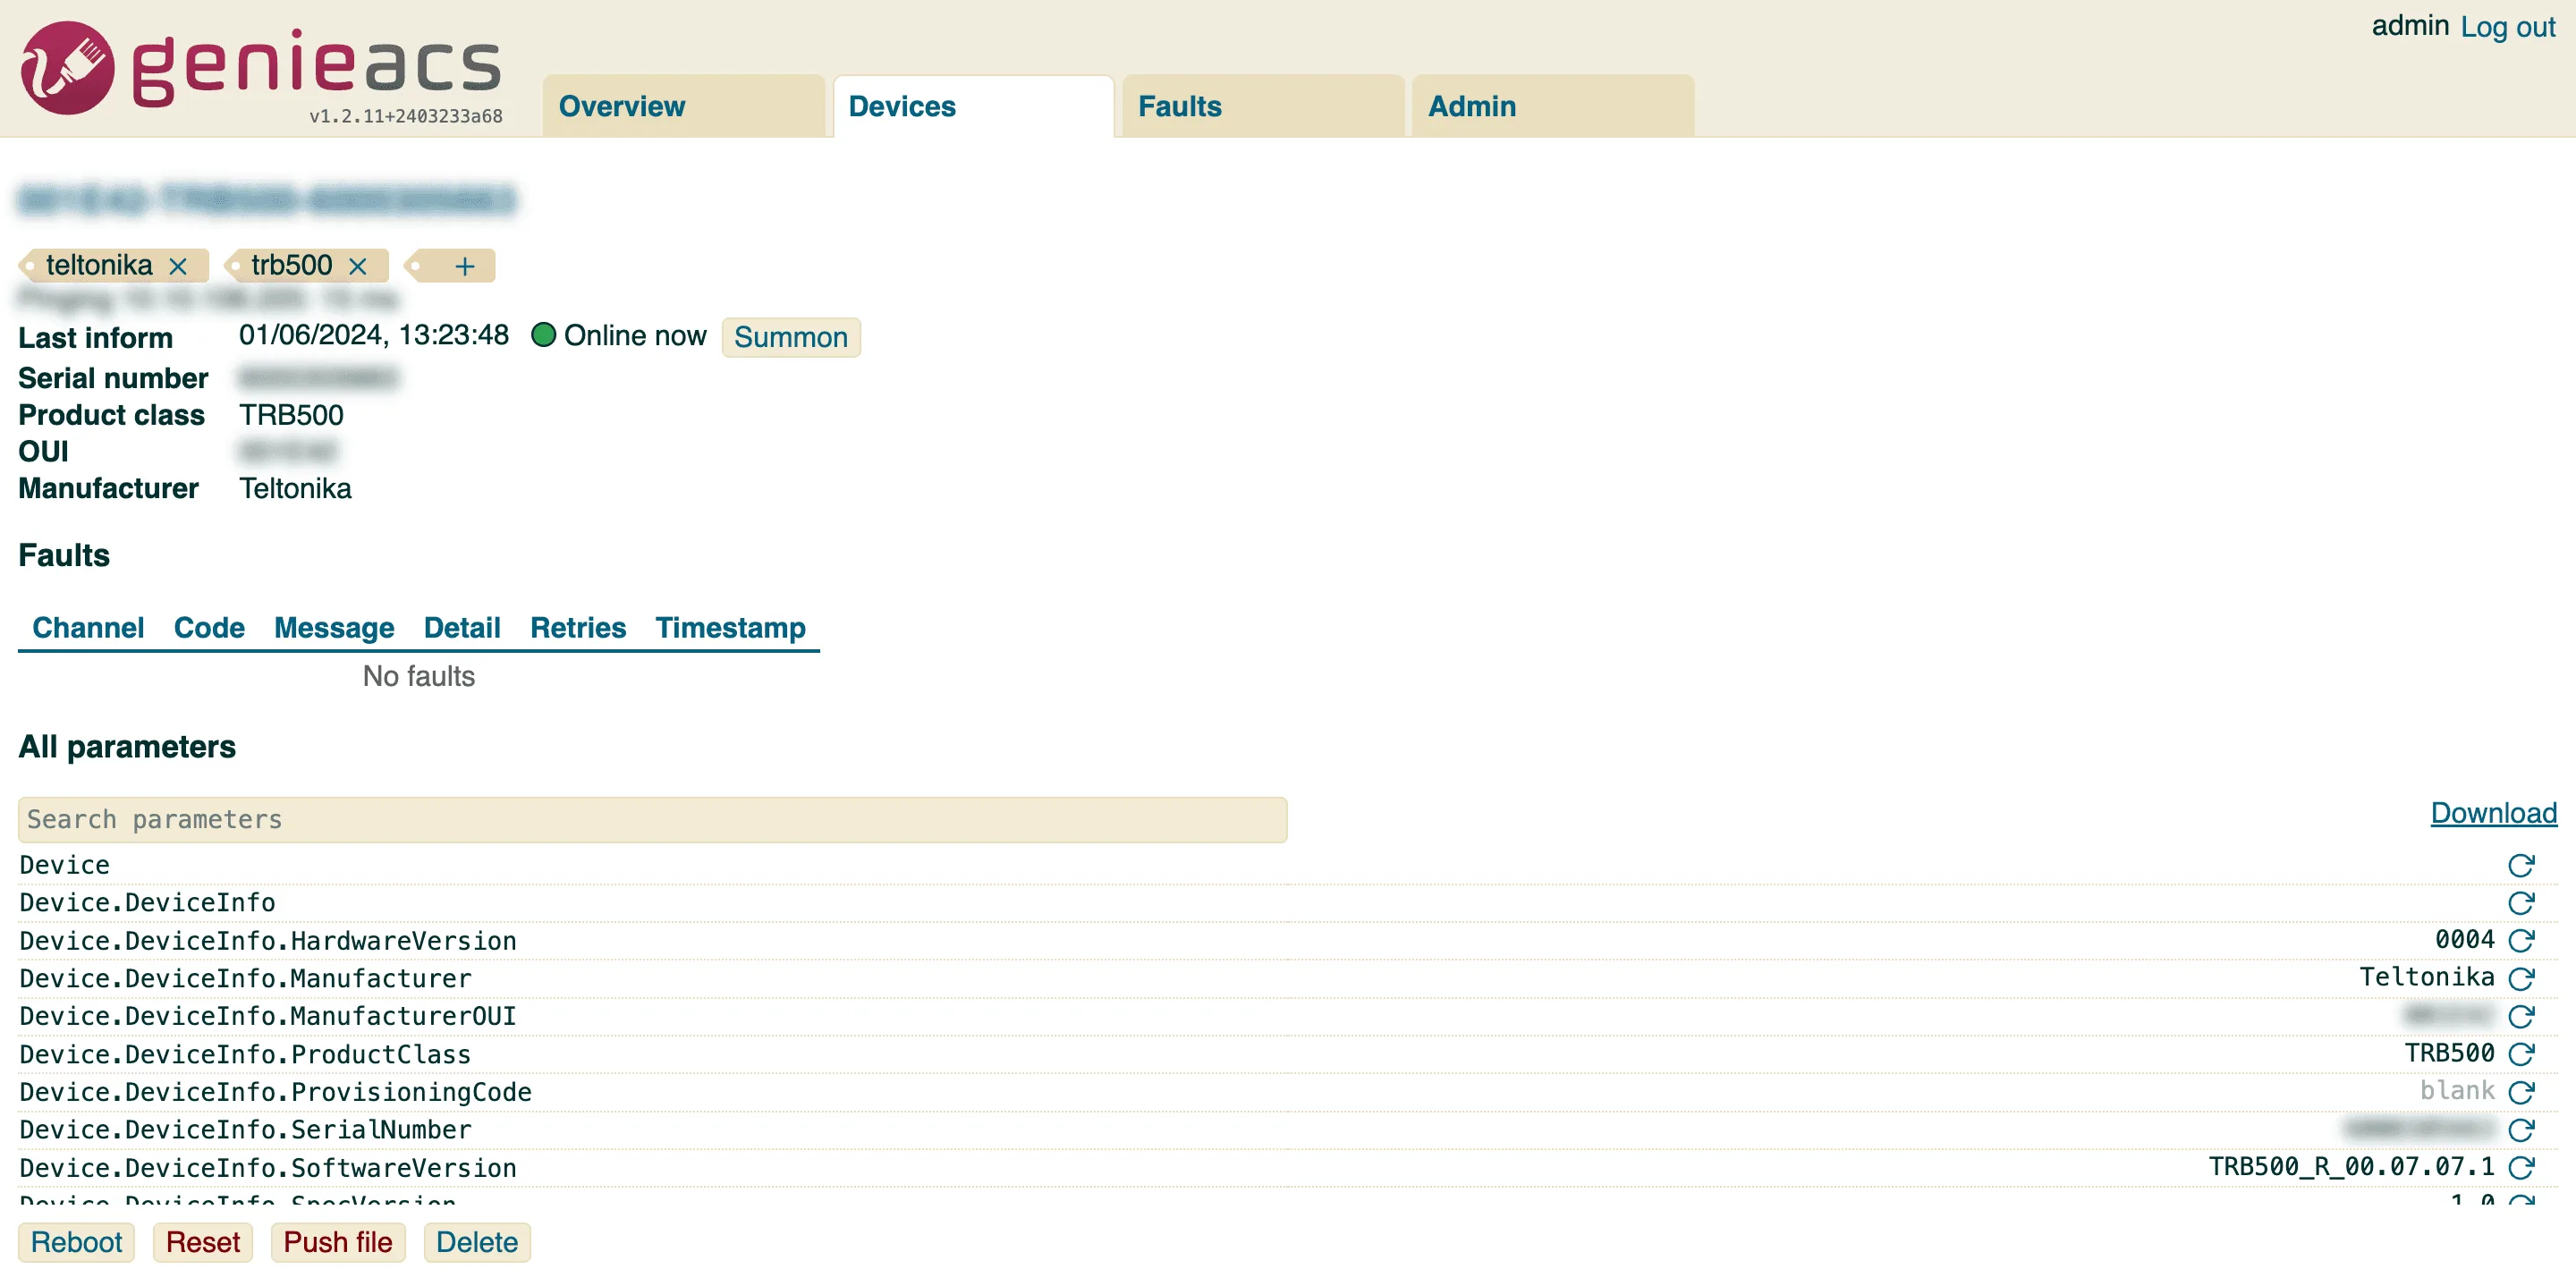Remove the trb500 tag
Screen dimensions: 2576x1286
[x=357, y=266]
